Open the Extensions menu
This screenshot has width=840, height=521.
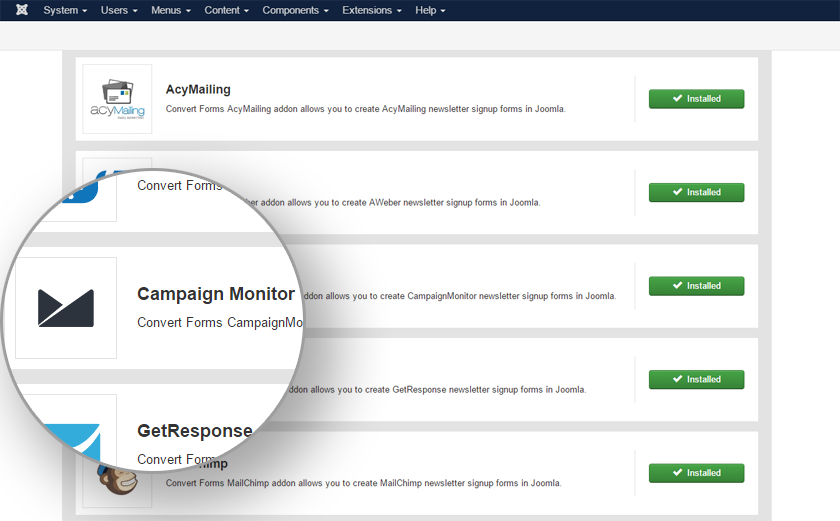click(x=372, y=10)
